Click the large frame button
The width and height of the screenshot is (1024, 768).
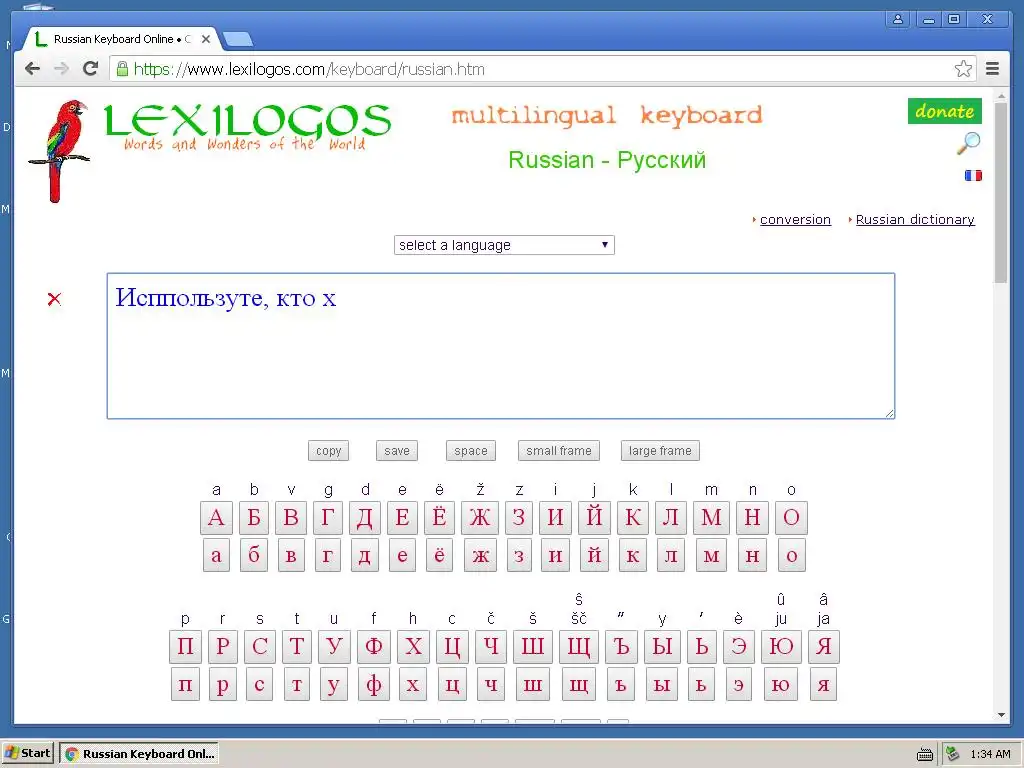point(660,451)
